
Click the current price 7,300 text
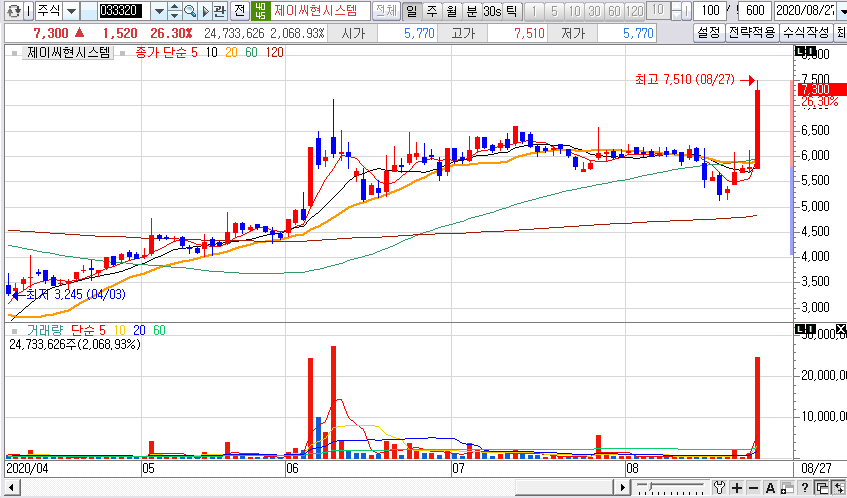(51, 33)
